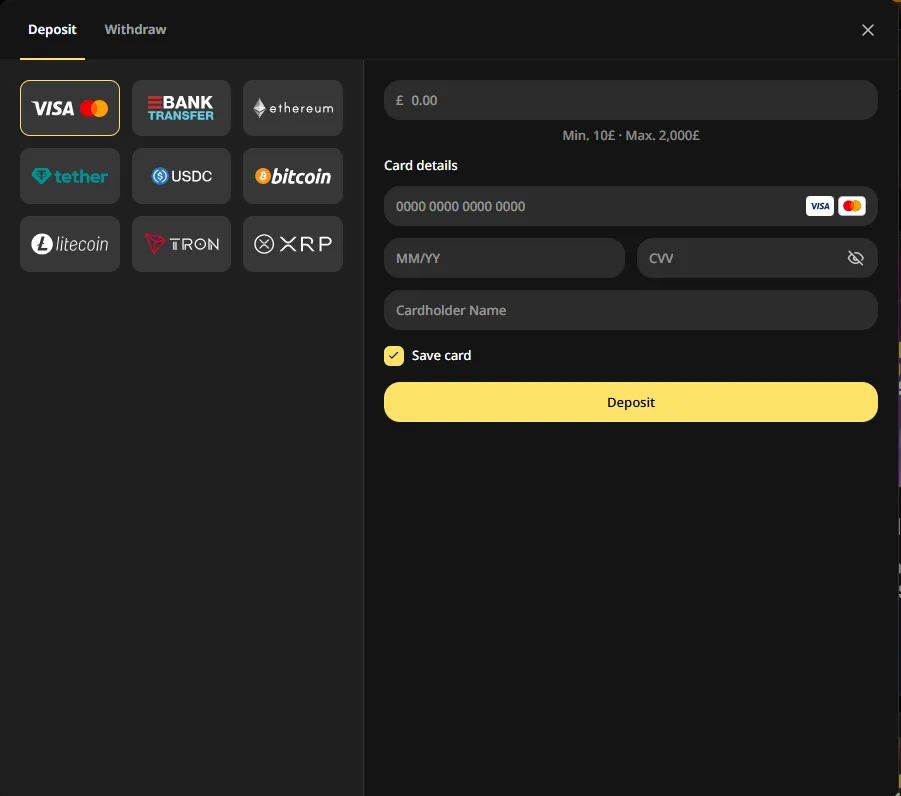Select the Litecoin payment option
The width and height of the screenshot is (901, 796).
tap(70, 244)
